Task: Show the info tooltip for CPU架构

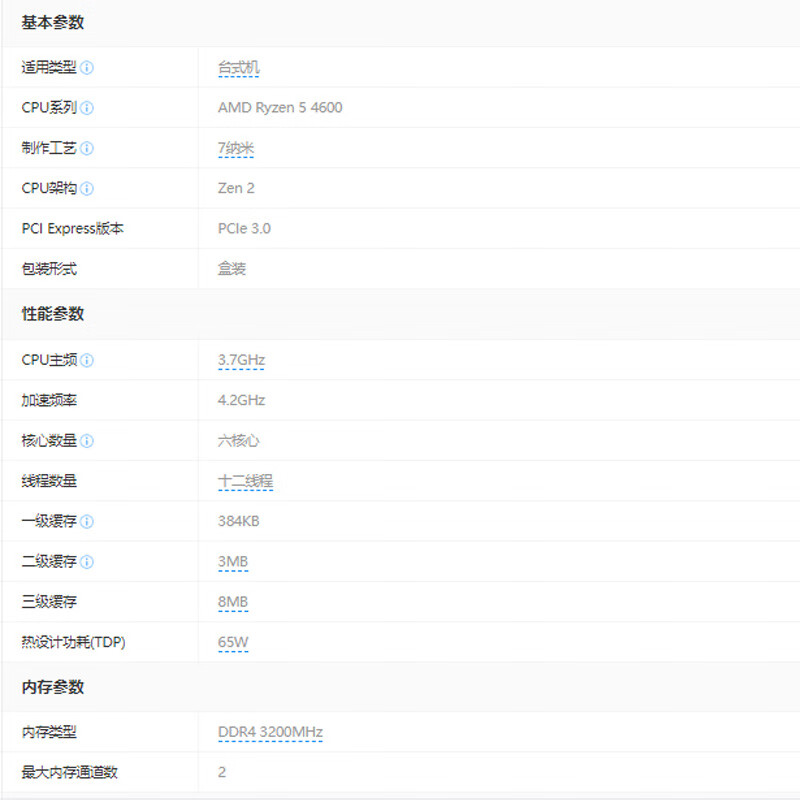Action: point(87,188)
